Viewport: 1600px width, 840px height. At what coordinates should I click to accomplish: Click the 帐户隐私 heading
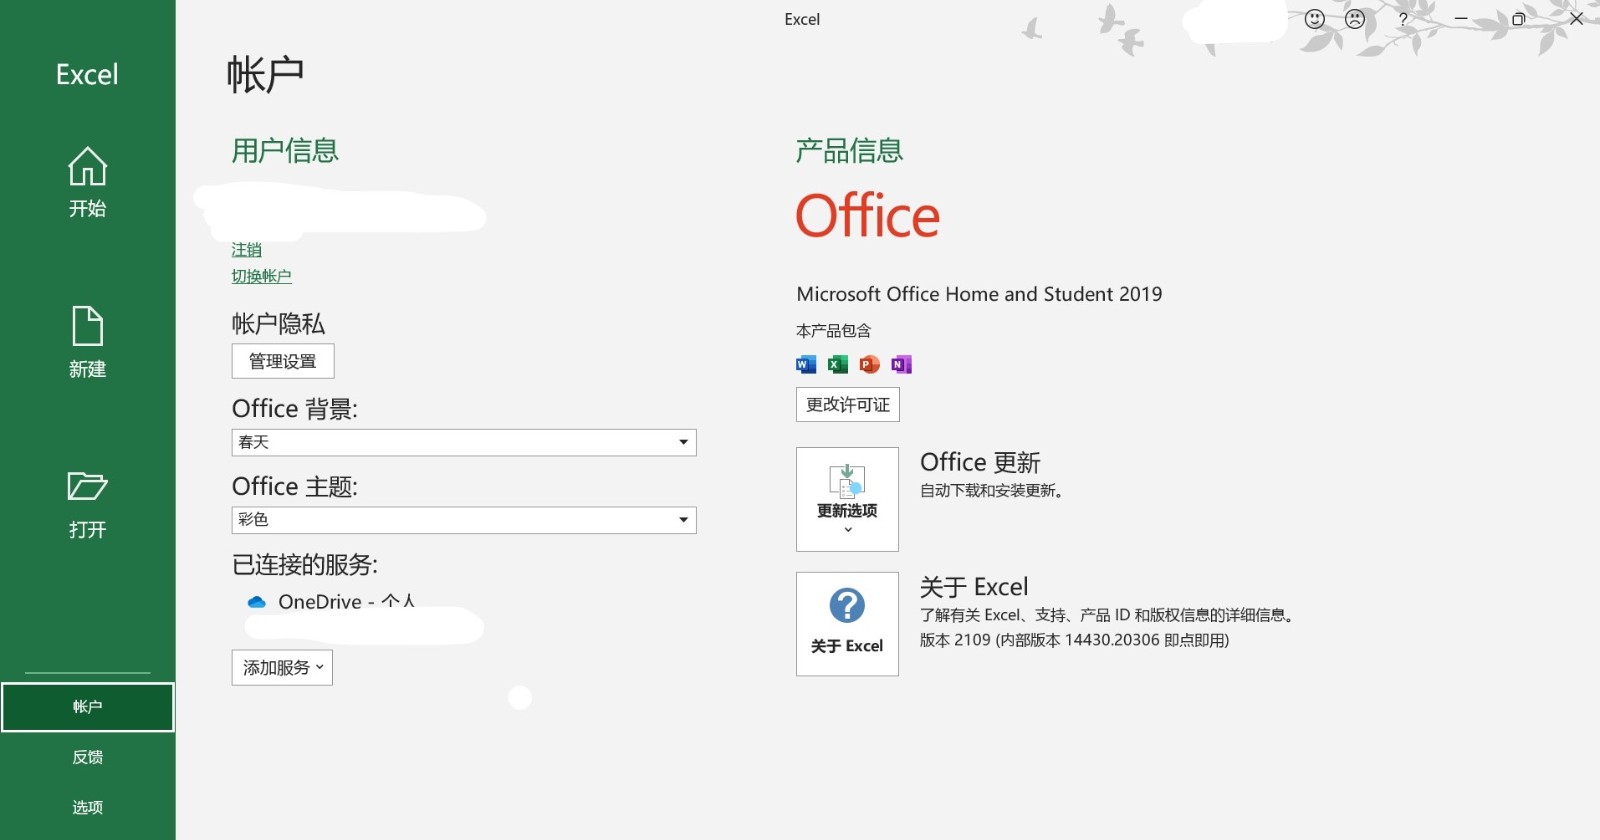click(x=278, y=324)
